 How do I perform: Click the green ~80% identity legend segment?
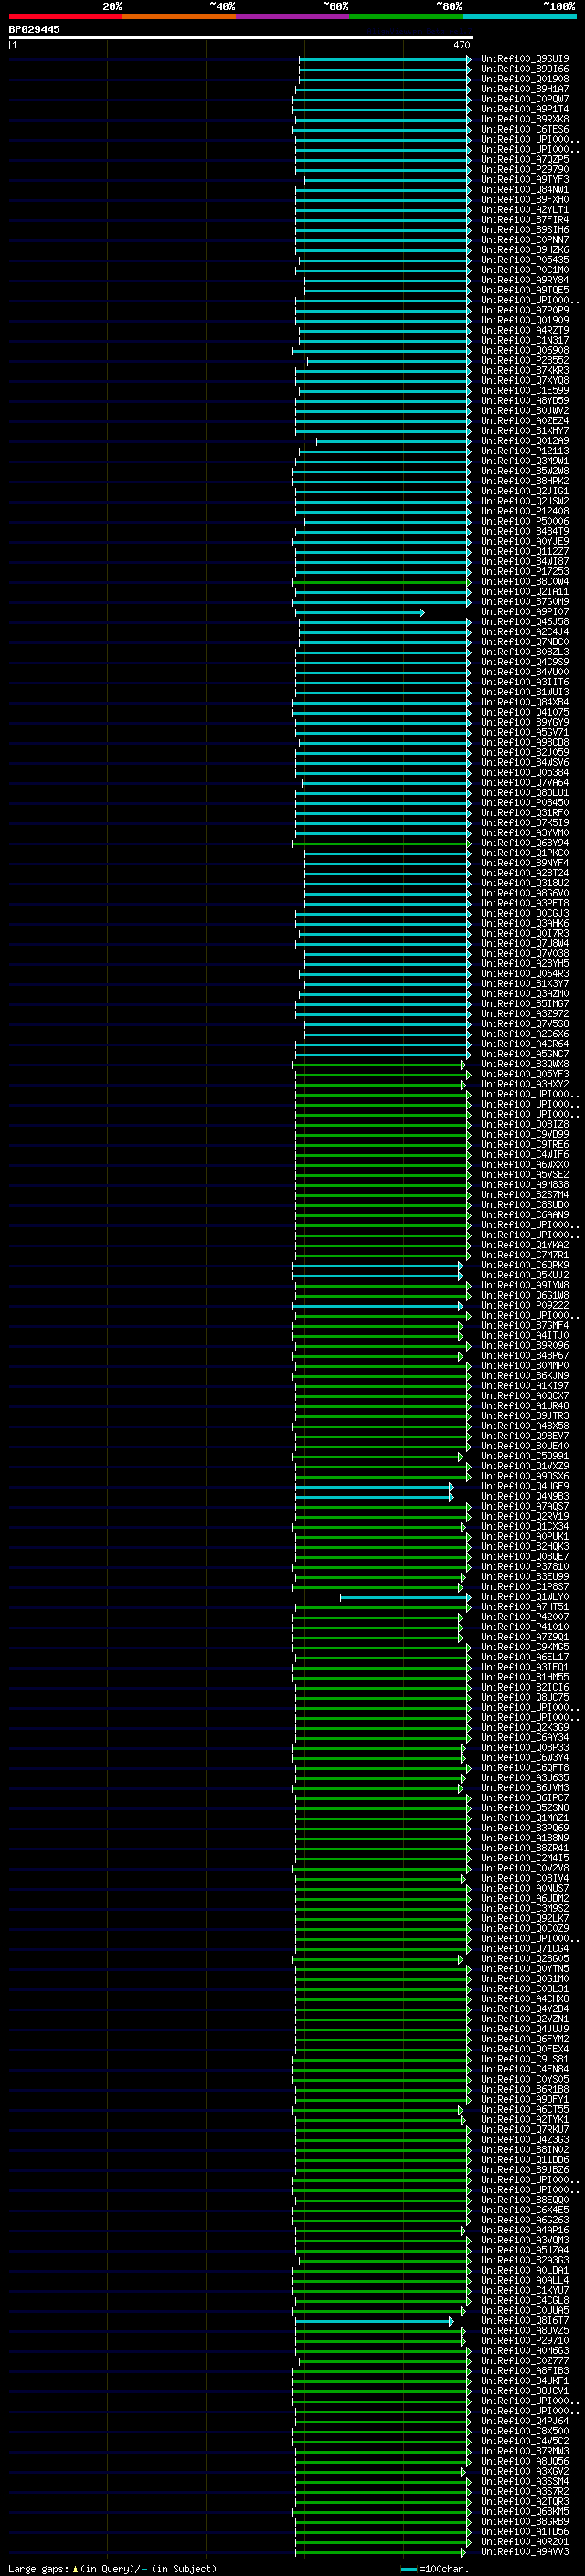click(x=406, y=16)
